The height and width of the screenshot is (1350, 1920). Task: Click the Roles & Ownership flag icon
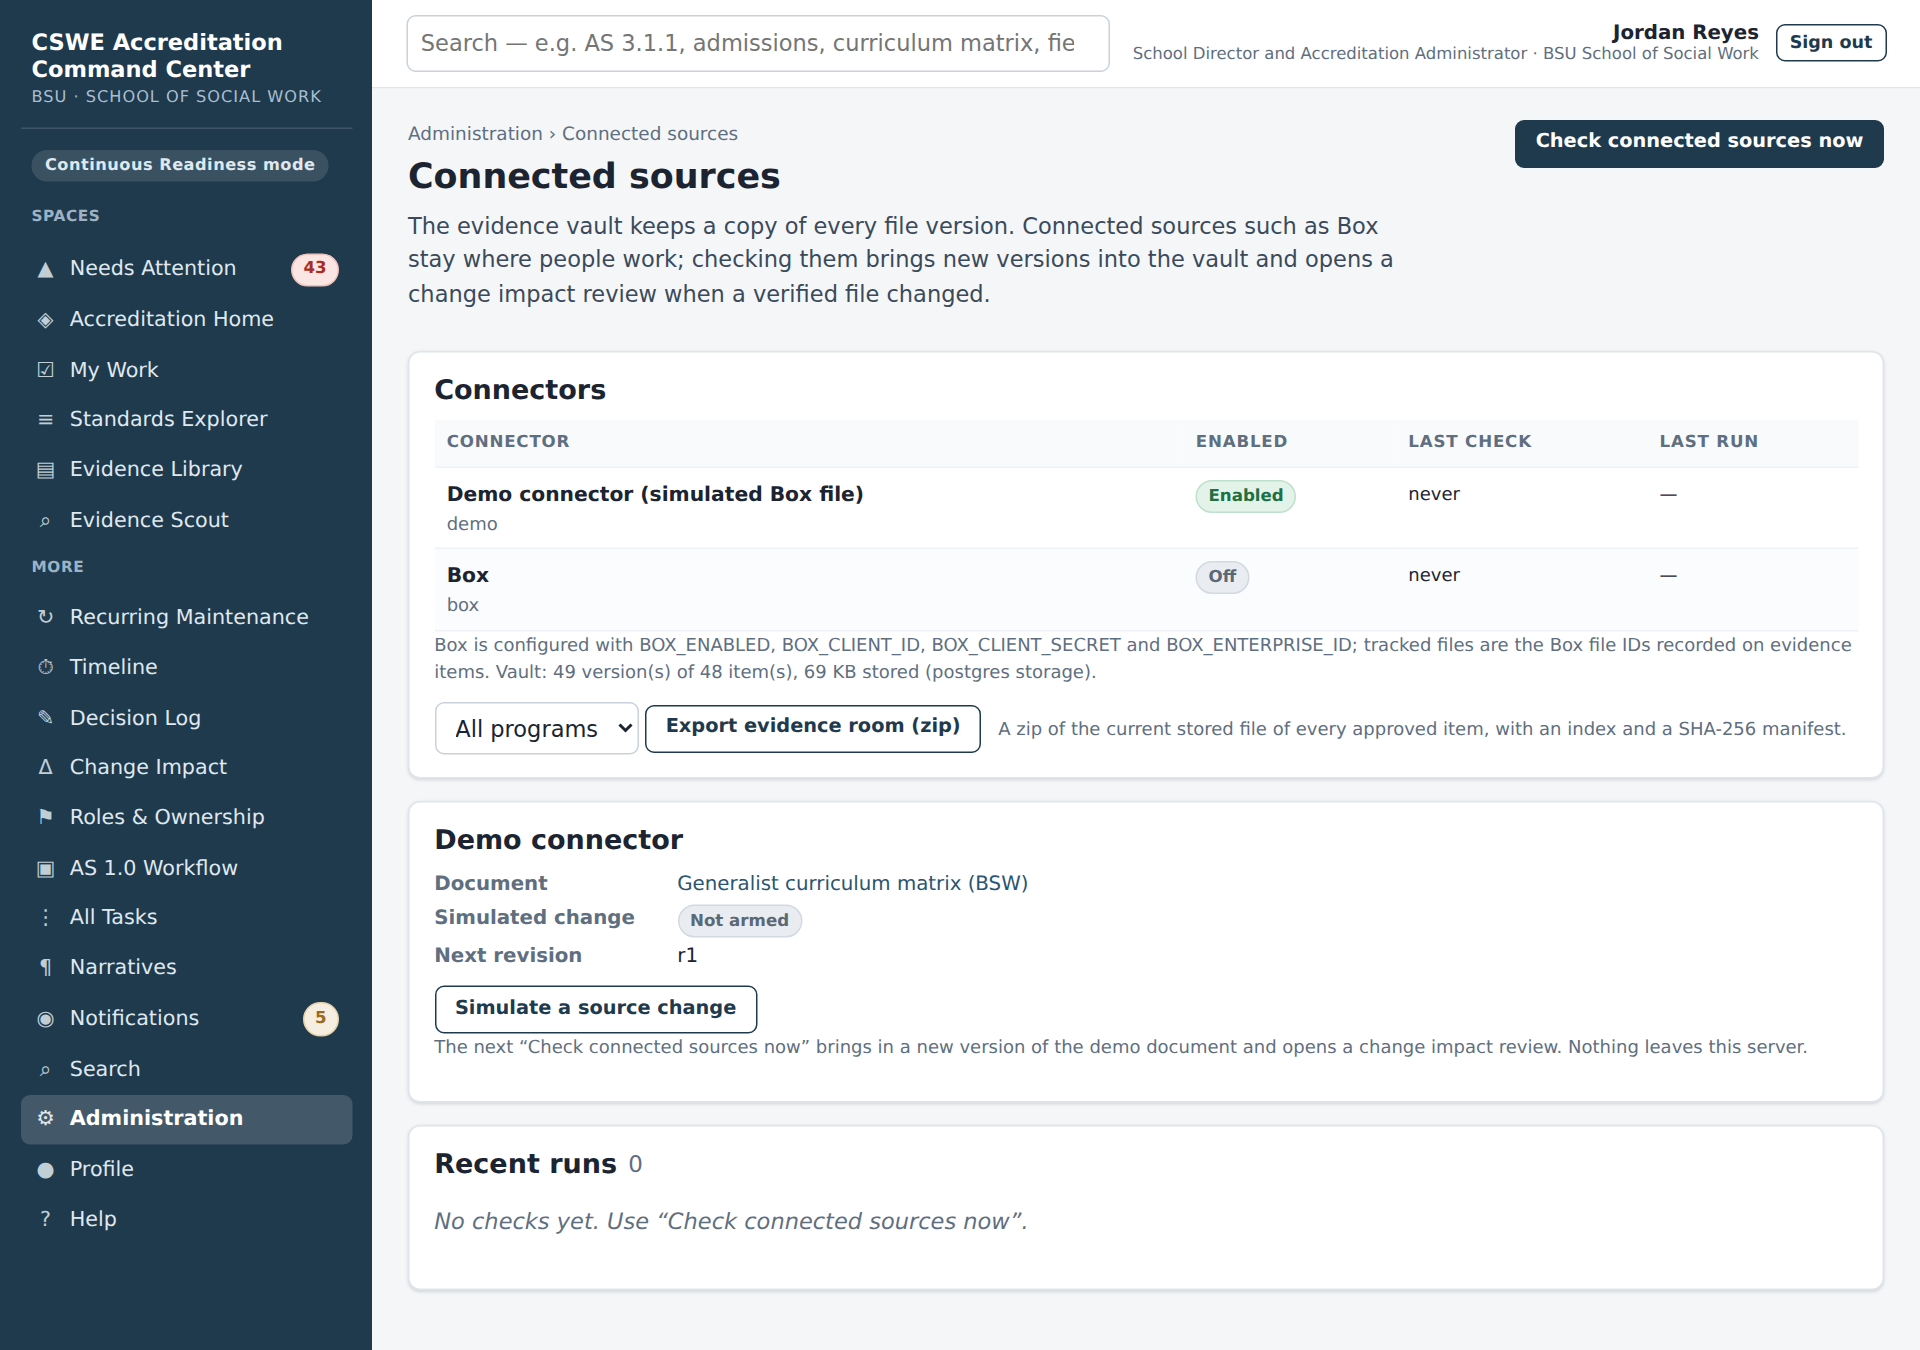45,817
